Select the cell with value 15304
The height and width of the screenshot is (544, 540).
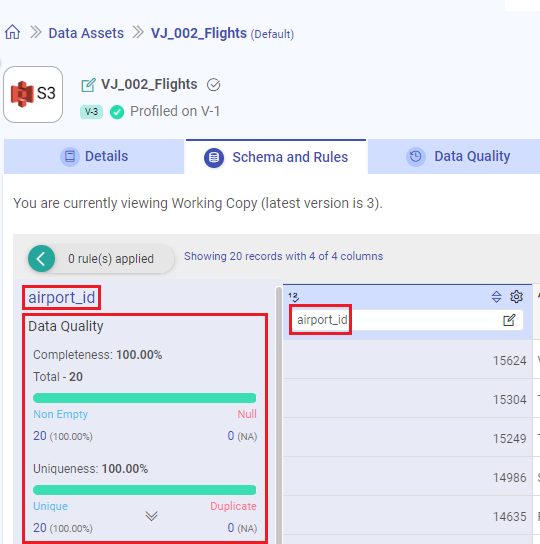tap(407, 399)
